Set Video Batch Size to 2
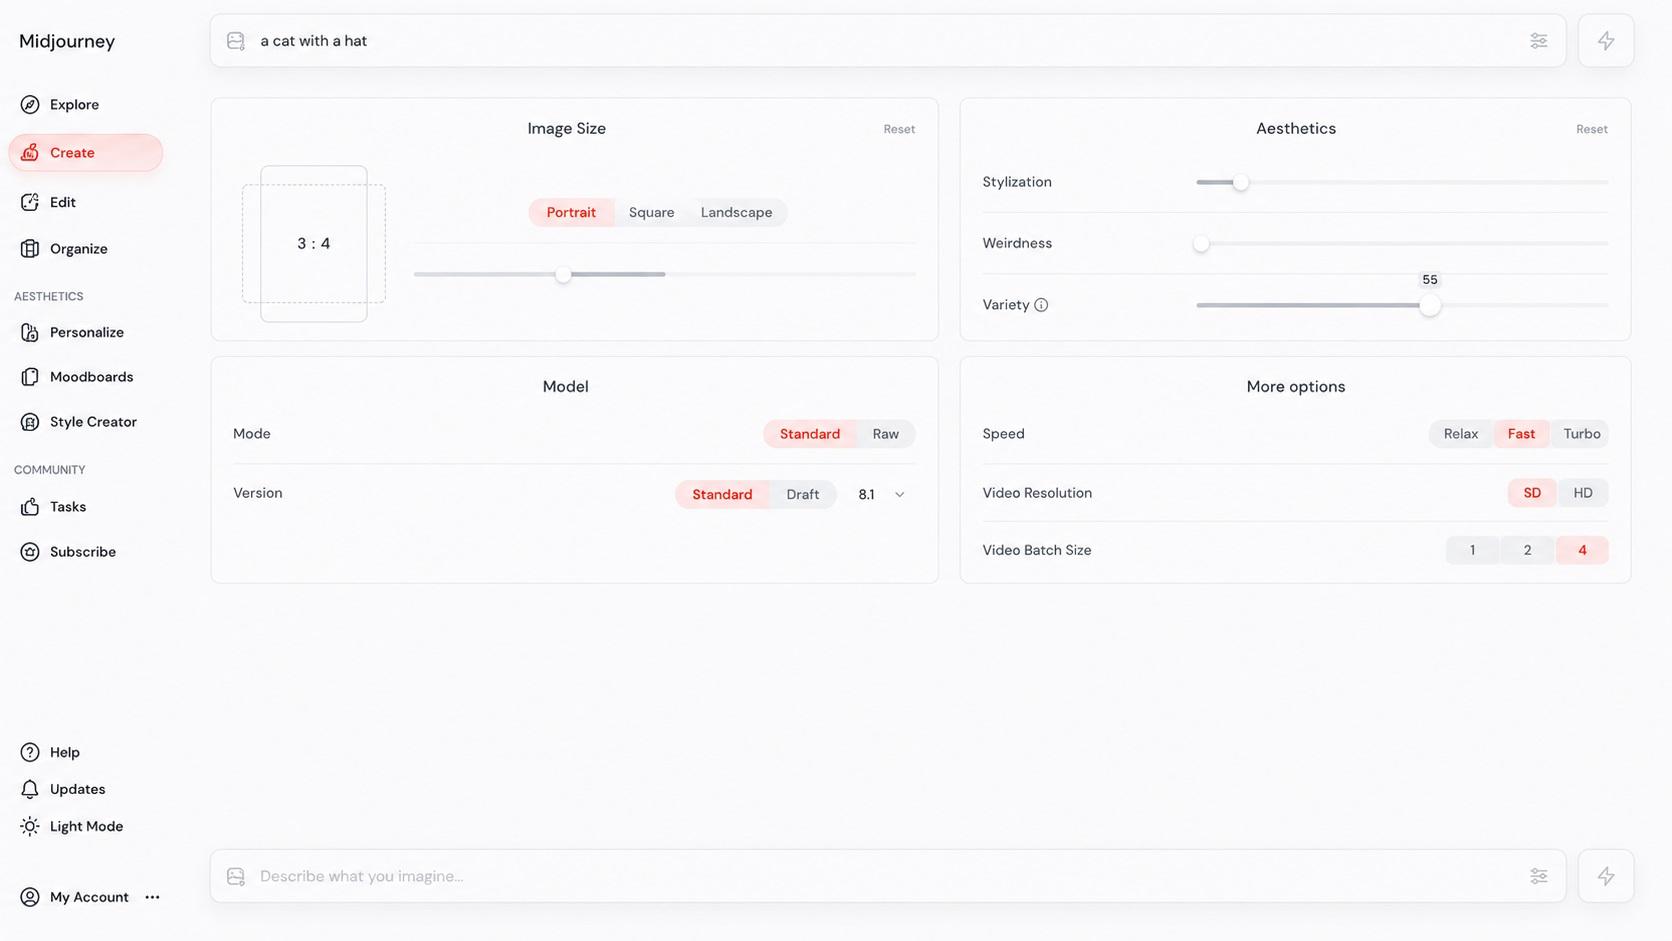This screenshot has height=941, width=1672. pos(1527,550)
